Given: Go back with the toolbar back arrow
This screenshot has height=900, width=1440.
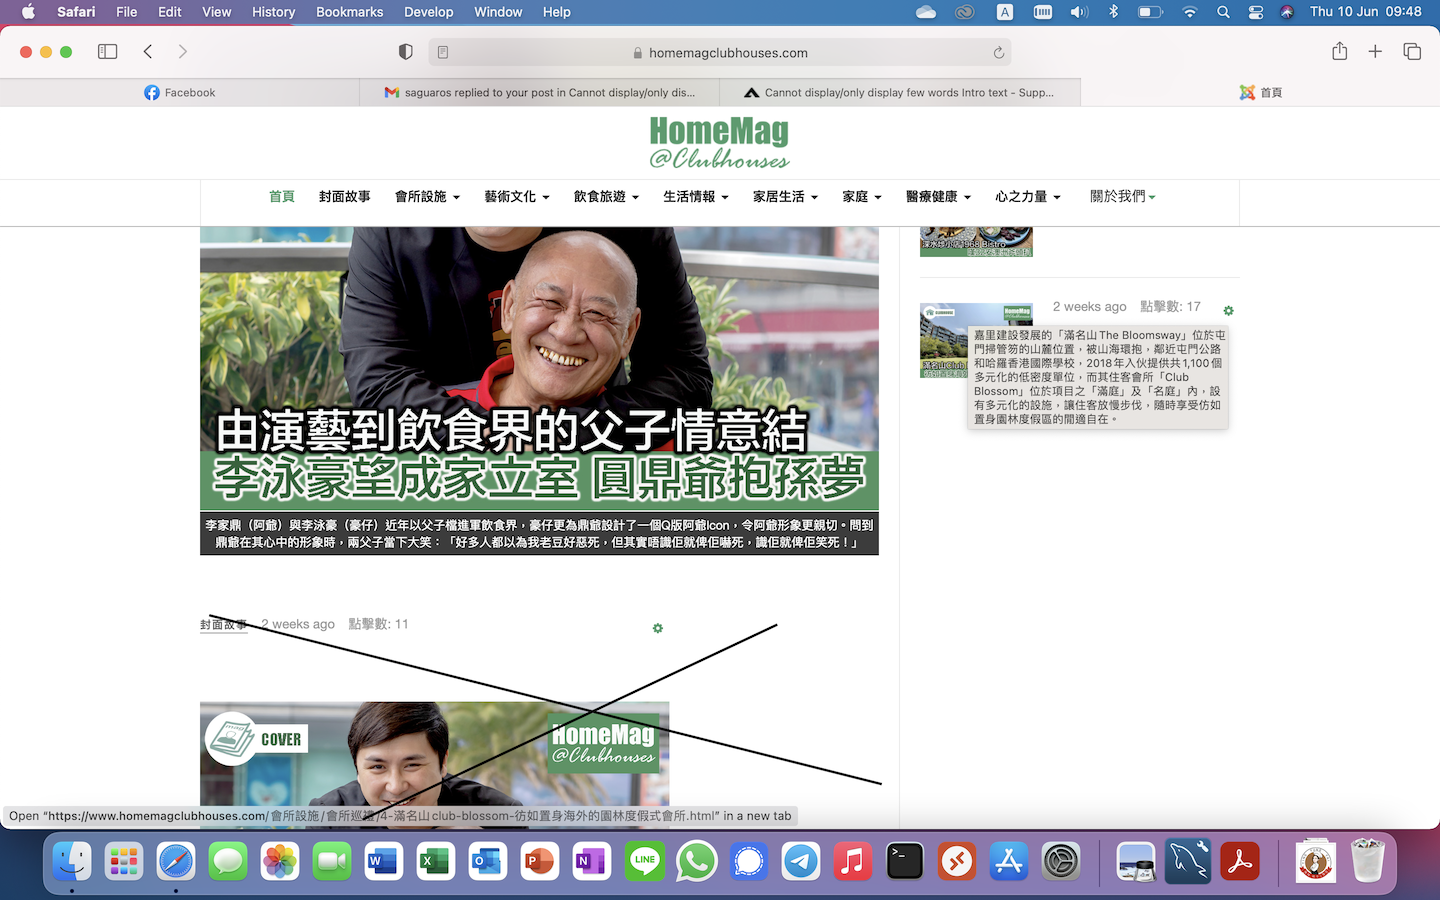Looking at the screenshot, I should [x=148, y=52].
